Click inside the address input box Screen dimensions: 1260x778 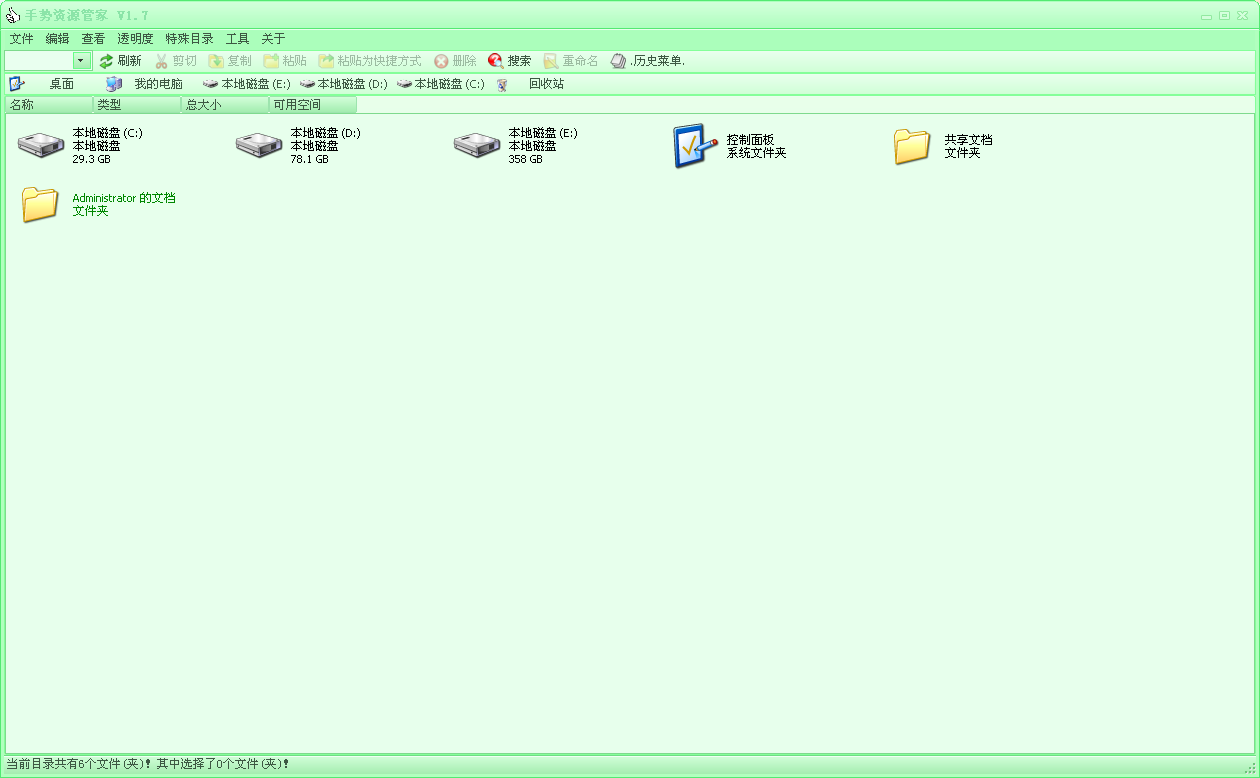pos(39,61)
